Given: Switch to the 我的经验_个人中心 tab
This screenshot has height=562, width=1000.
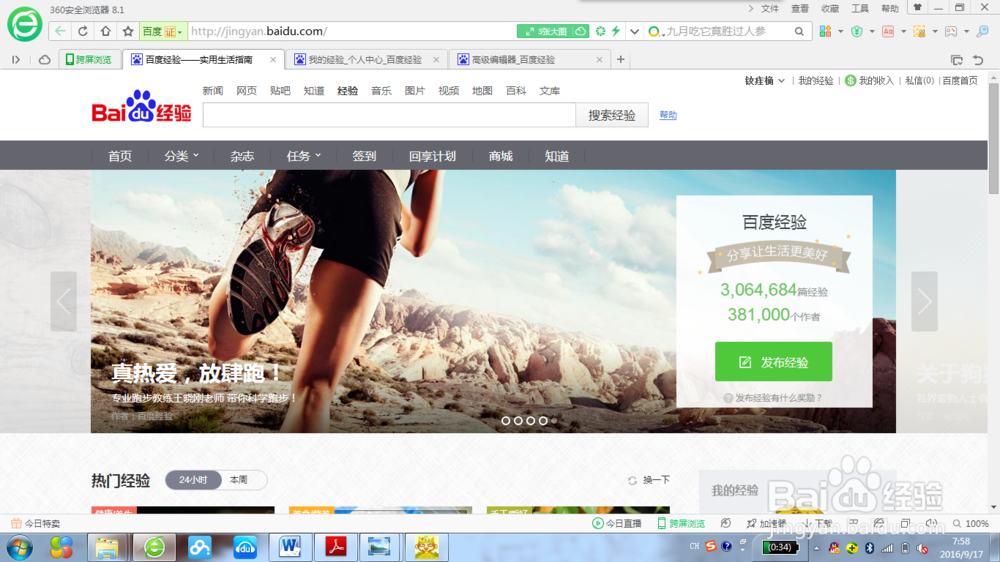Looking at the screenshot, I should pyautogui.click(x=365, y=59).
